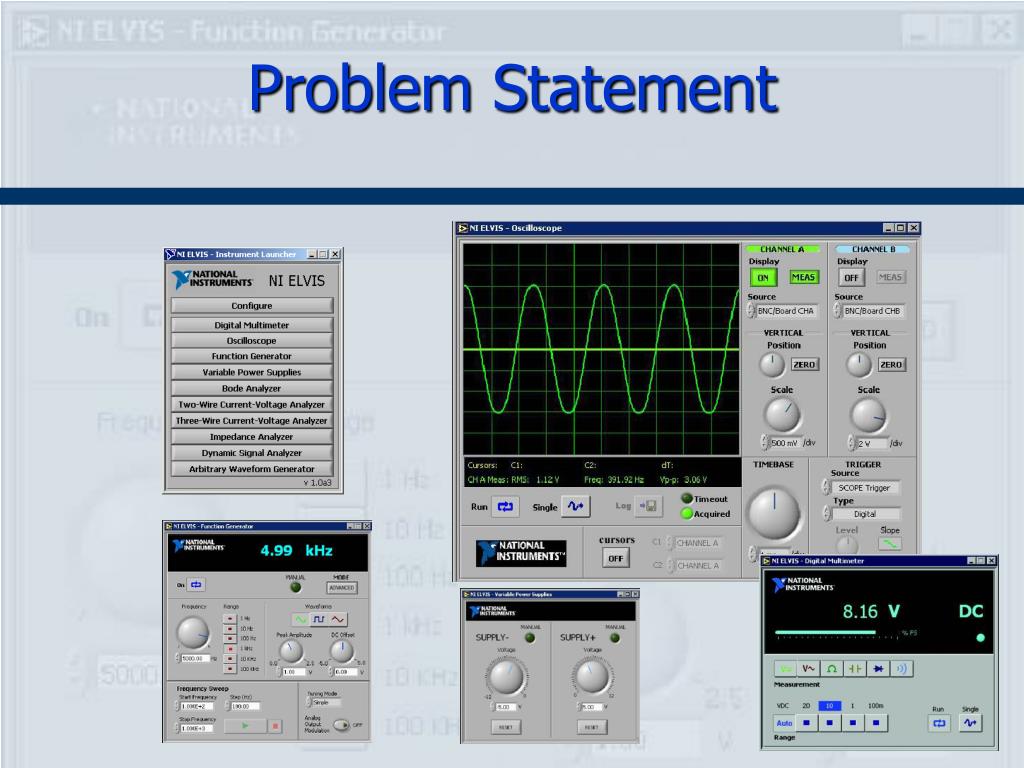This screenshot has width=1024, height=768.
Task: Select the 100m VDC range in Multimeter
Action: (876, 723)
